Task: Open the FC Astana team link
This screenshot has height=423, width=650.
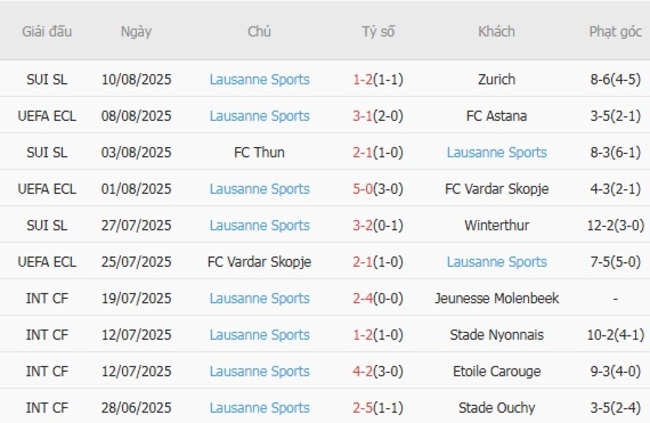Action: point(496,116)
